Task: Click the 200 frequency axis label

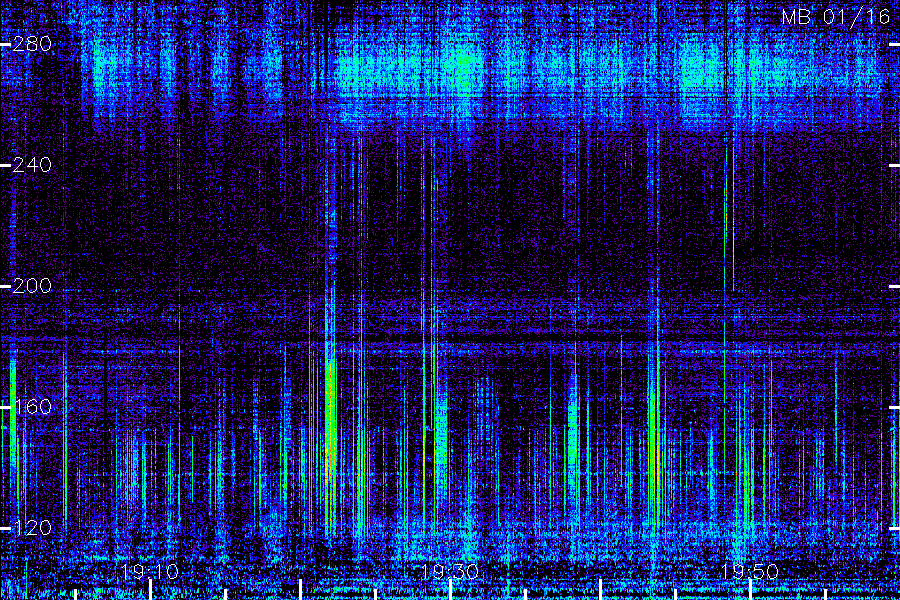Action: coord(32,286)
